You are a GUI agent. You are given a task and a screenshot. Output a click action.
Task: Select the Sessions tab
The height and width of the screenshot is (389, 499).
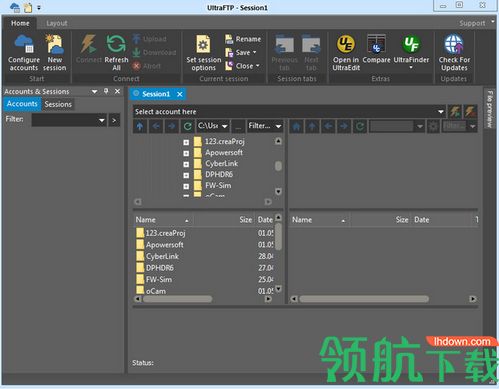[x=58, y=104]
